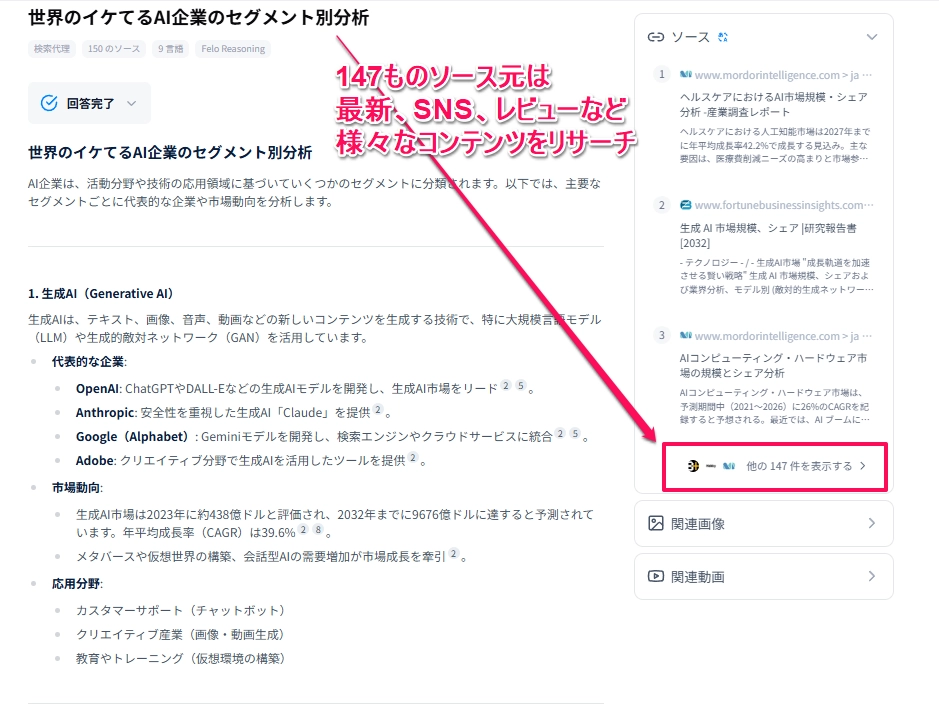Click citation 2 after 市場成長を牽引
Viewport: 939px width, 719px height.
453,553
